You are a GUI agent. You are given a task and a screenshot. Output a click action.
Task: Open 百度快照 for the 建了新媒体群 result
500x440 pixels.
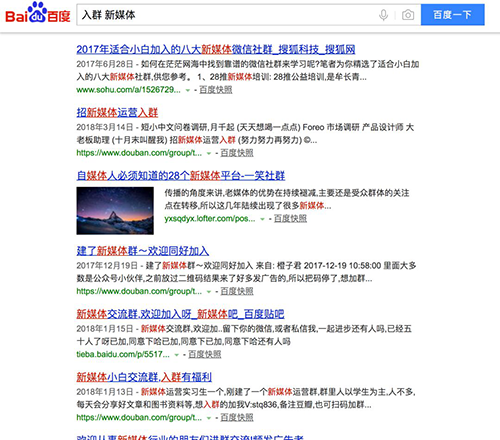(237, 291)
